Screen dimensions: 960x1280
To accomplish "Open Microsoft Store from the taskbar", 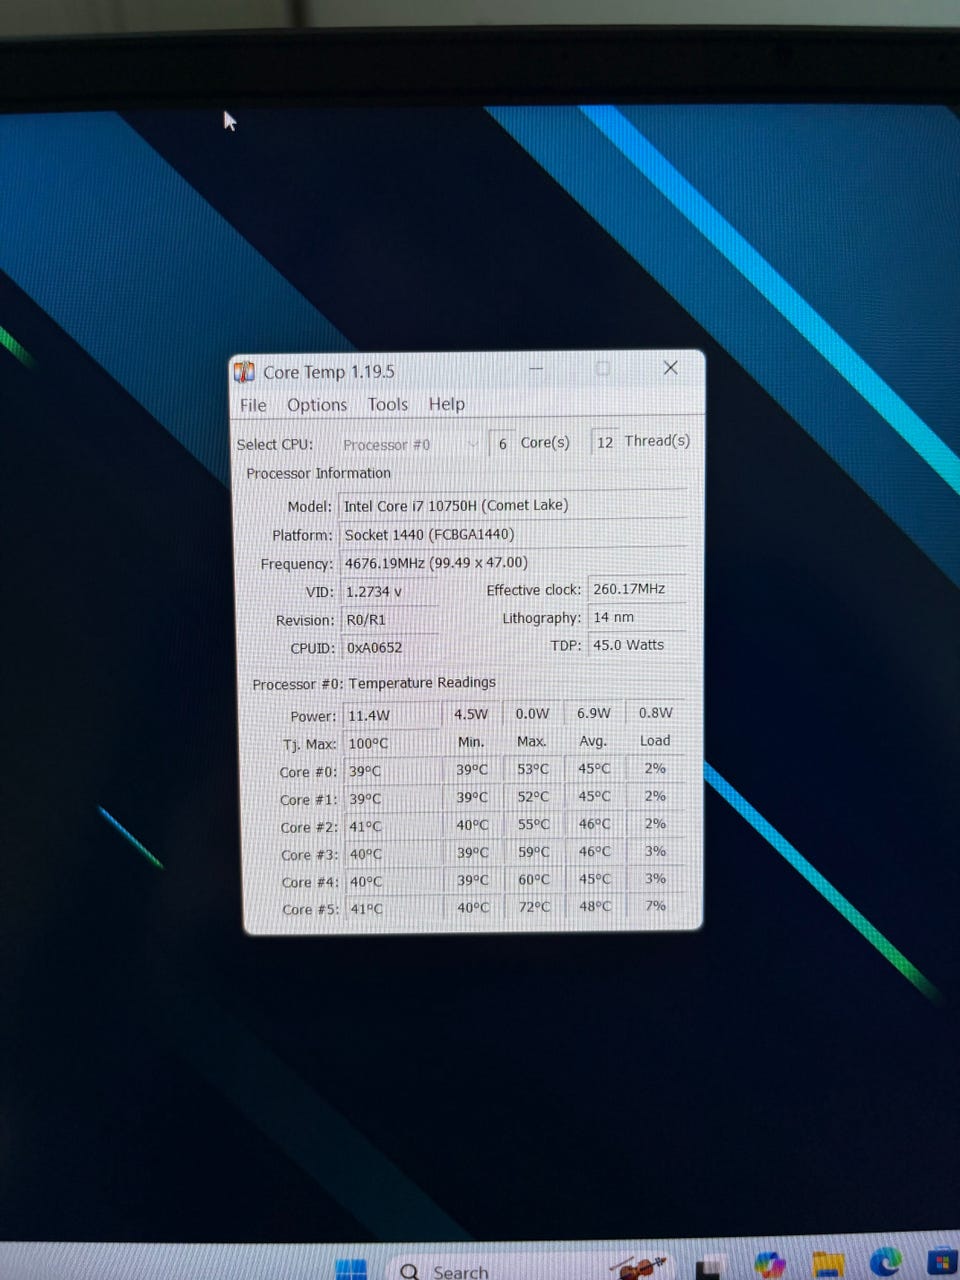I will 942,1262.
